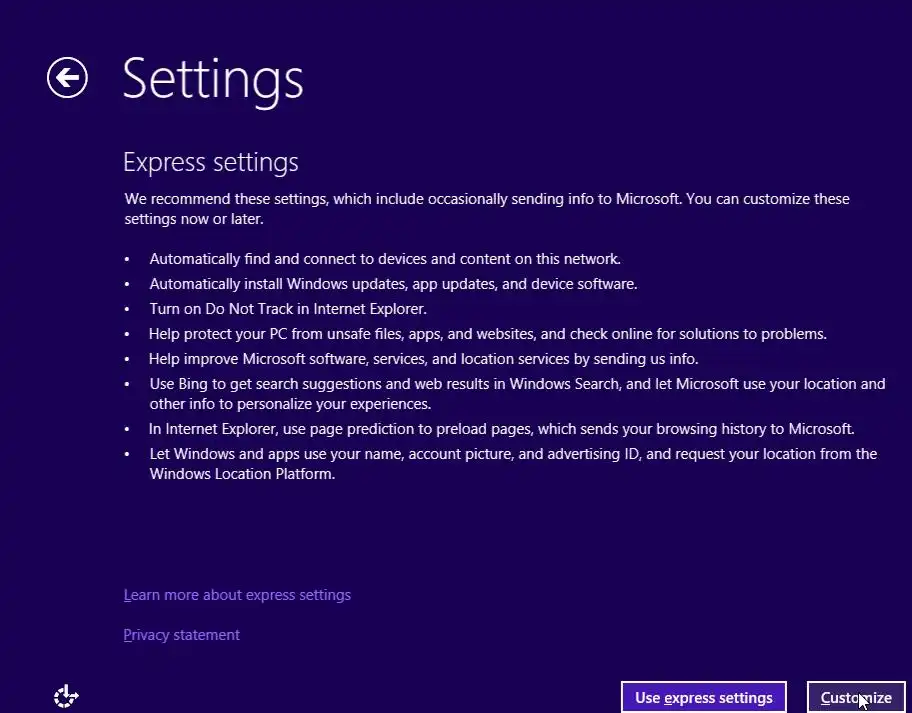Click the 'use page prediction to preload pages' item
This screenshot has height=713, width=912.
pyautogui.click(x=501, y=429)
